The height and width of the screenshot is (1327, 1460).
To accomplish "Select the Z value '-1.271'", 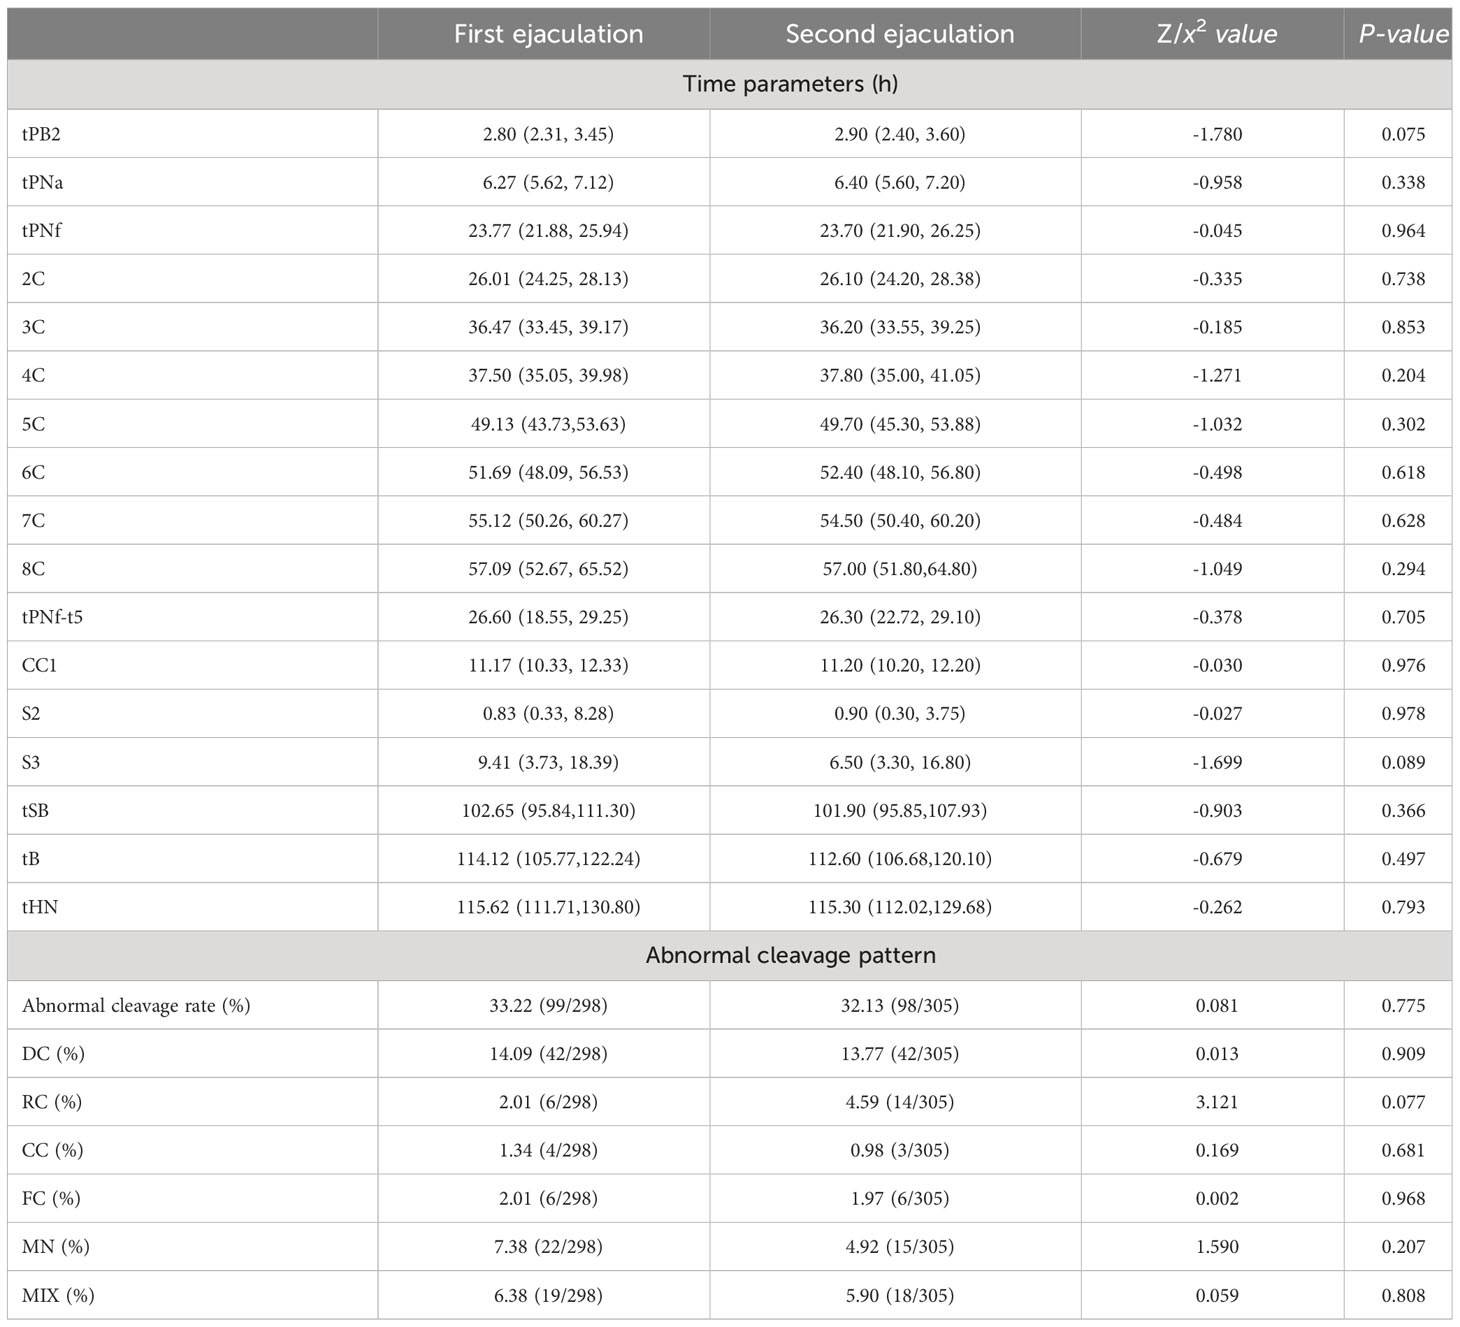I will [x=1217, y=376].
